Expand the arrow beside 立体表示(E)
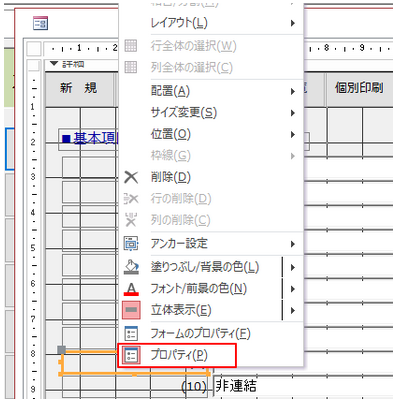This screenshot has height=404, width=399. click(x=292, y=310)
